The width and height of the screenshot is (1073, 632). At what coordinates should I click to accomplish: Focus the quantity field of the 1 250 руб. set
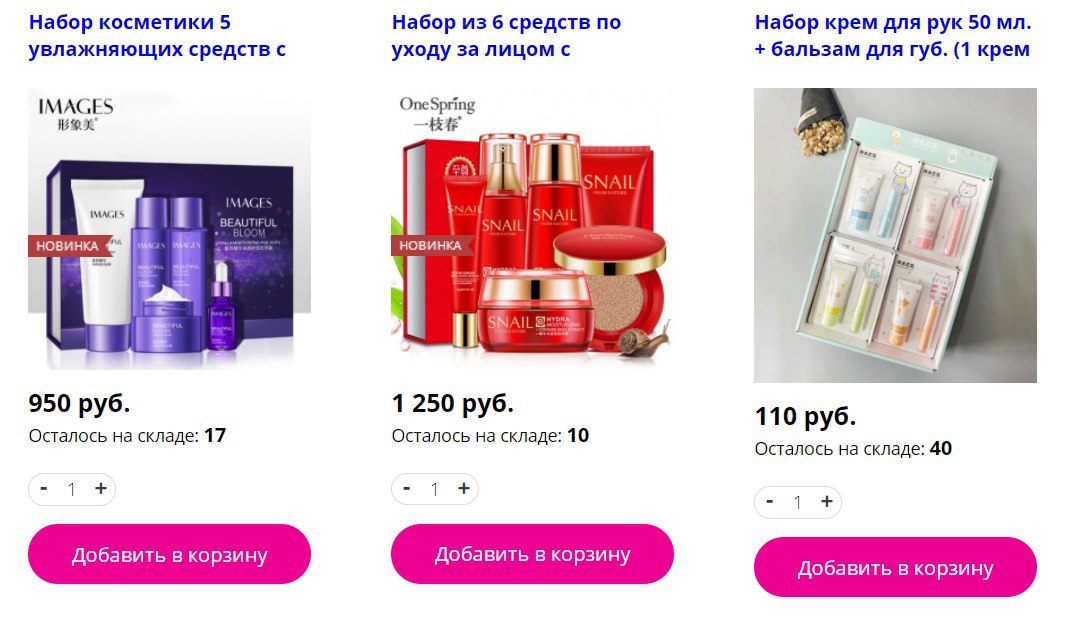[x=435, y=489]
